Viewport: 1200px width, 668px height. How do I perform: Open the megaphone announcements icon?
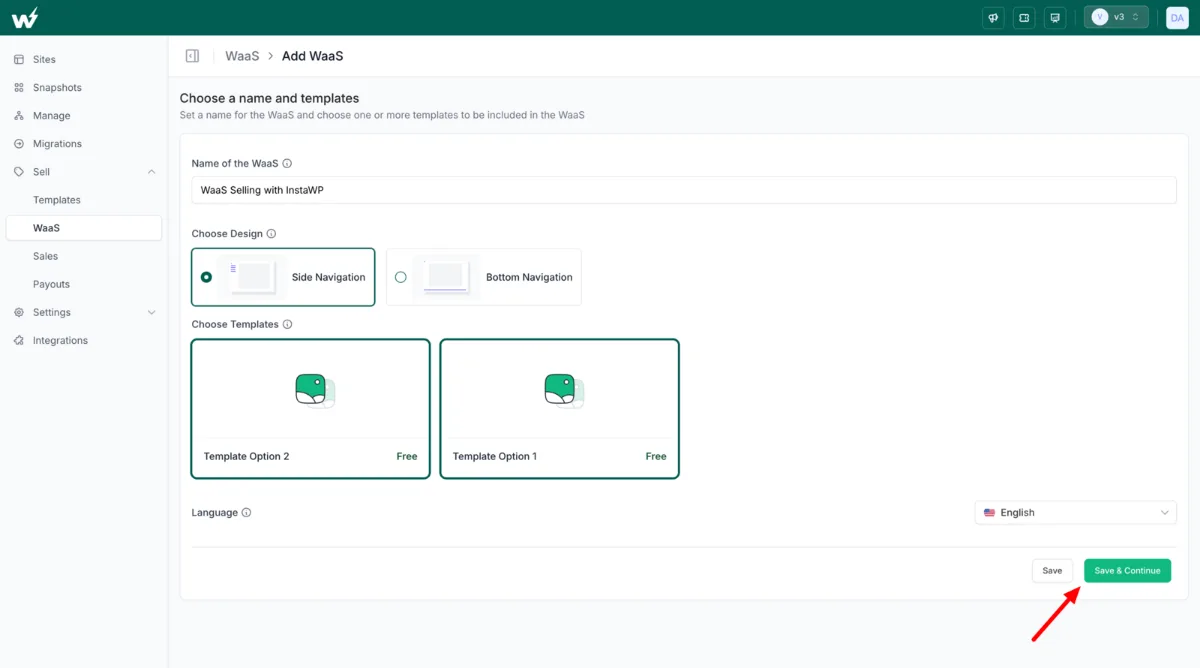coord(993,17)
